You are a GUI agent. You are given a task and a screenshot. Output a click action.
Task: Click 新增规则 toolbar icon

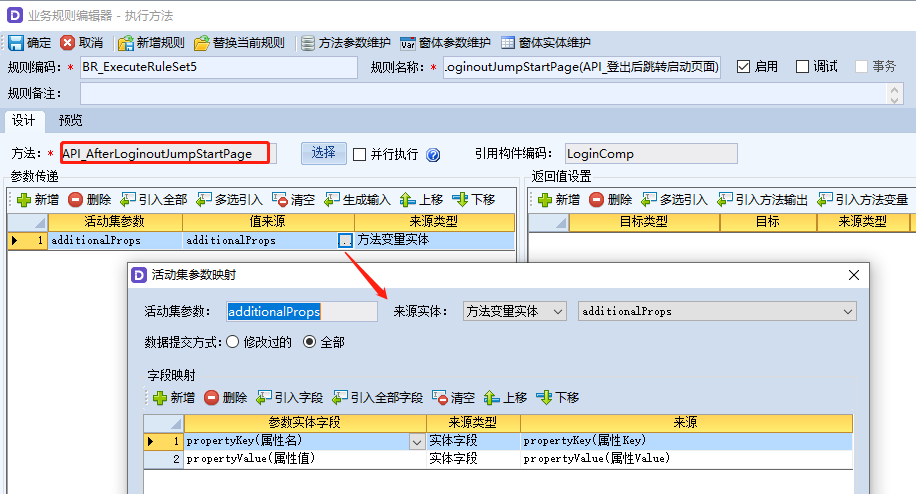(x=125, y=43)
